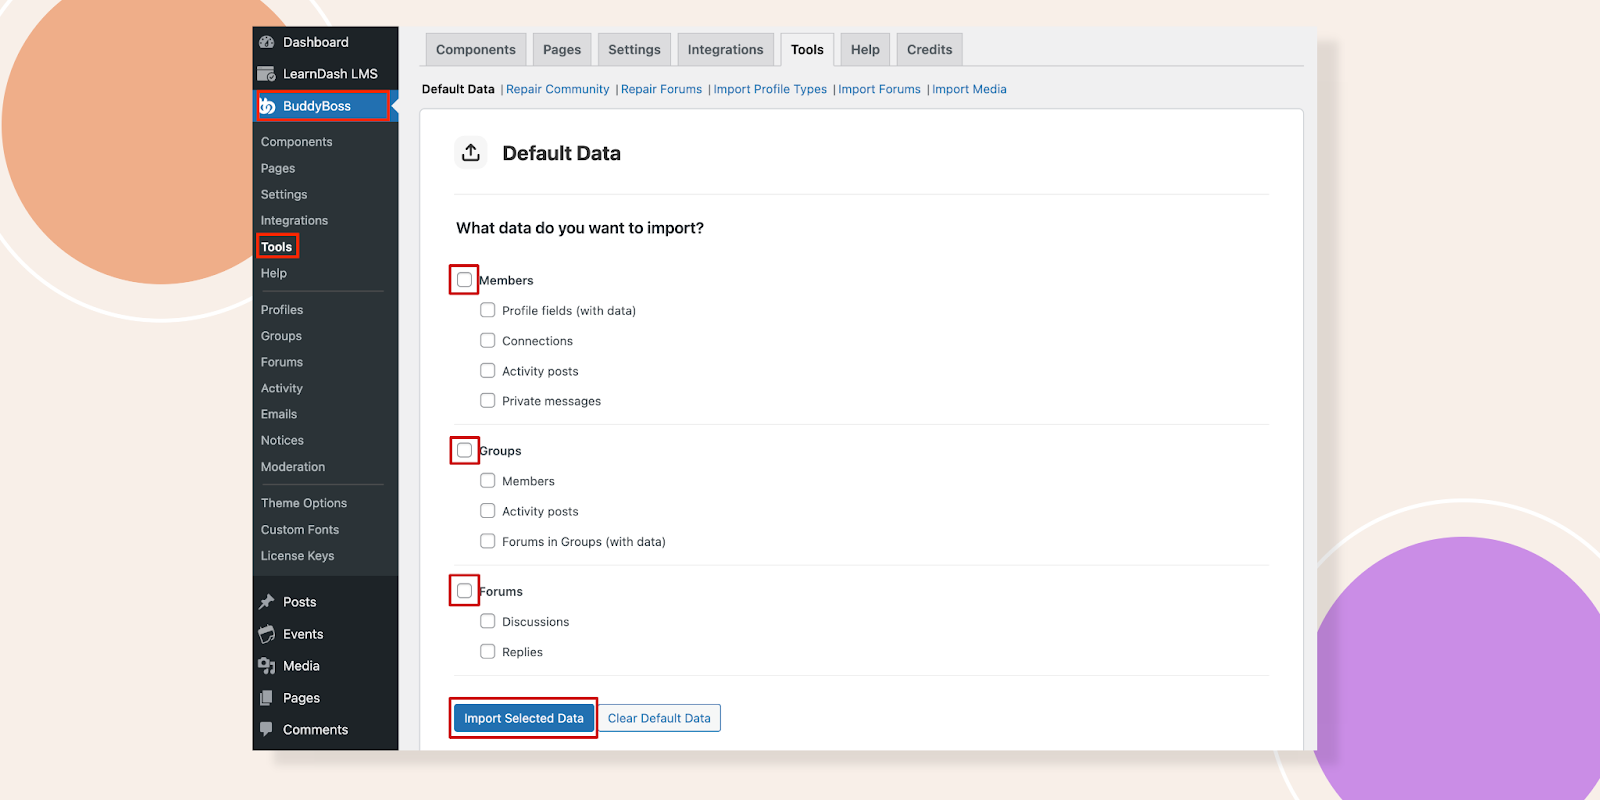Select the Default Data sub-navigation item
This screenshot has height=800, width=1600.
(458, 89)
